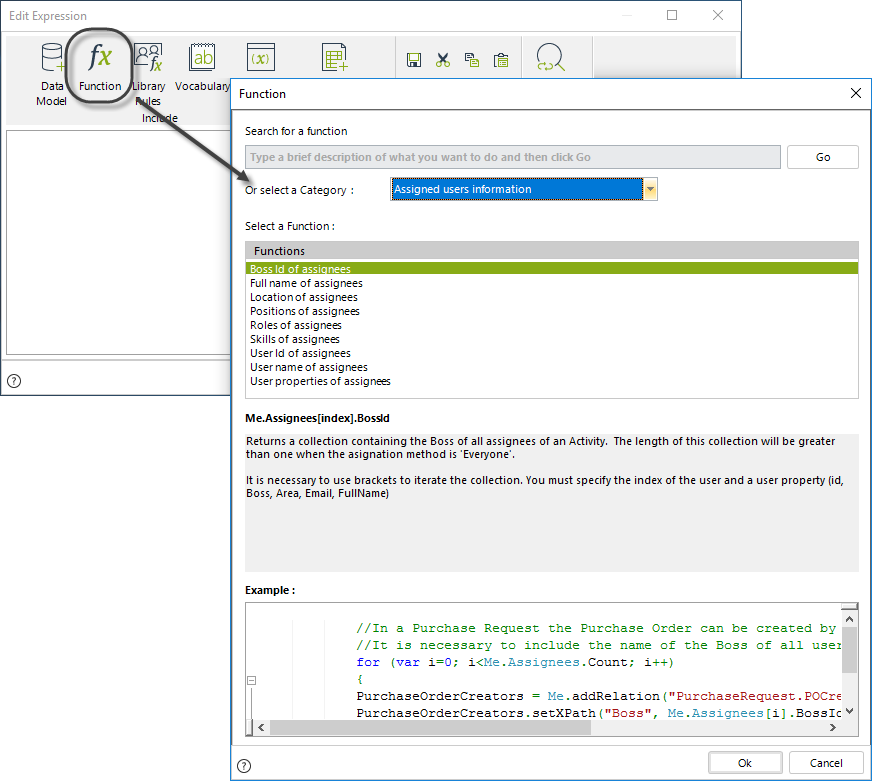Click the function description text box

552,502
